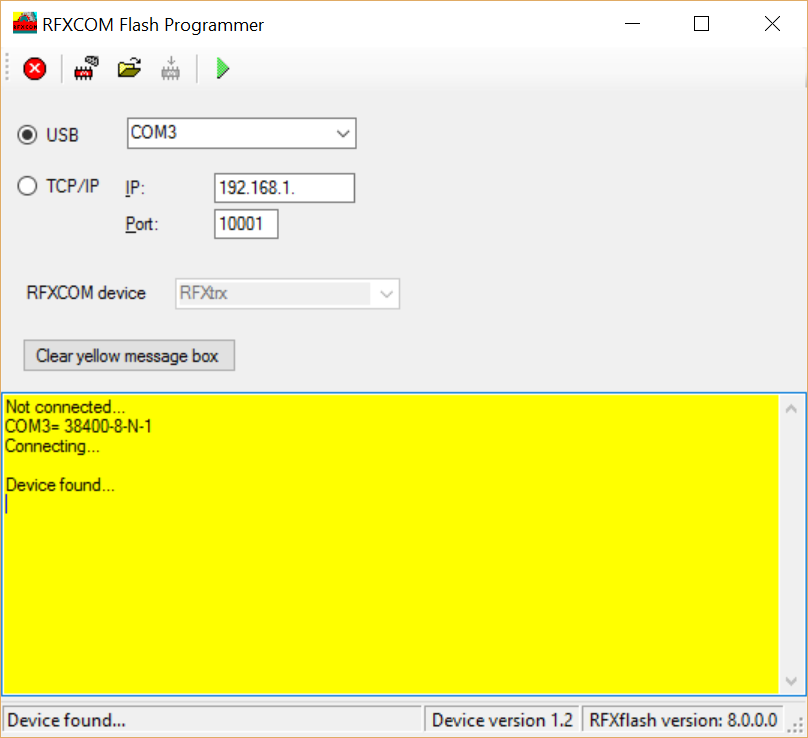The height and width of the screenshot is (738, 808).
Task: Click 'Device version 1.2' status entry
Action: pos(502,720)
